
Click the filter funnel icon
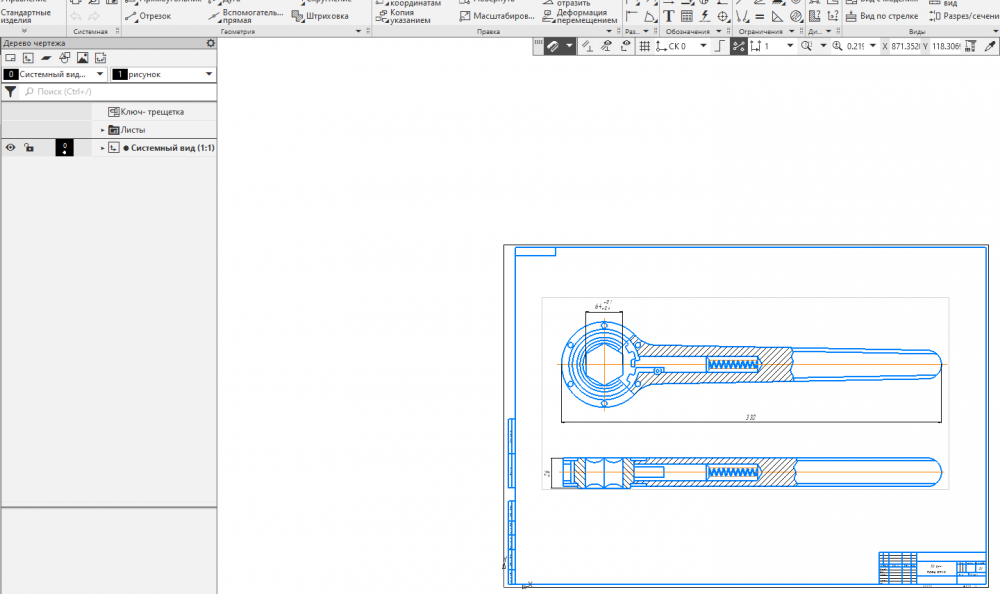(10, 91)
